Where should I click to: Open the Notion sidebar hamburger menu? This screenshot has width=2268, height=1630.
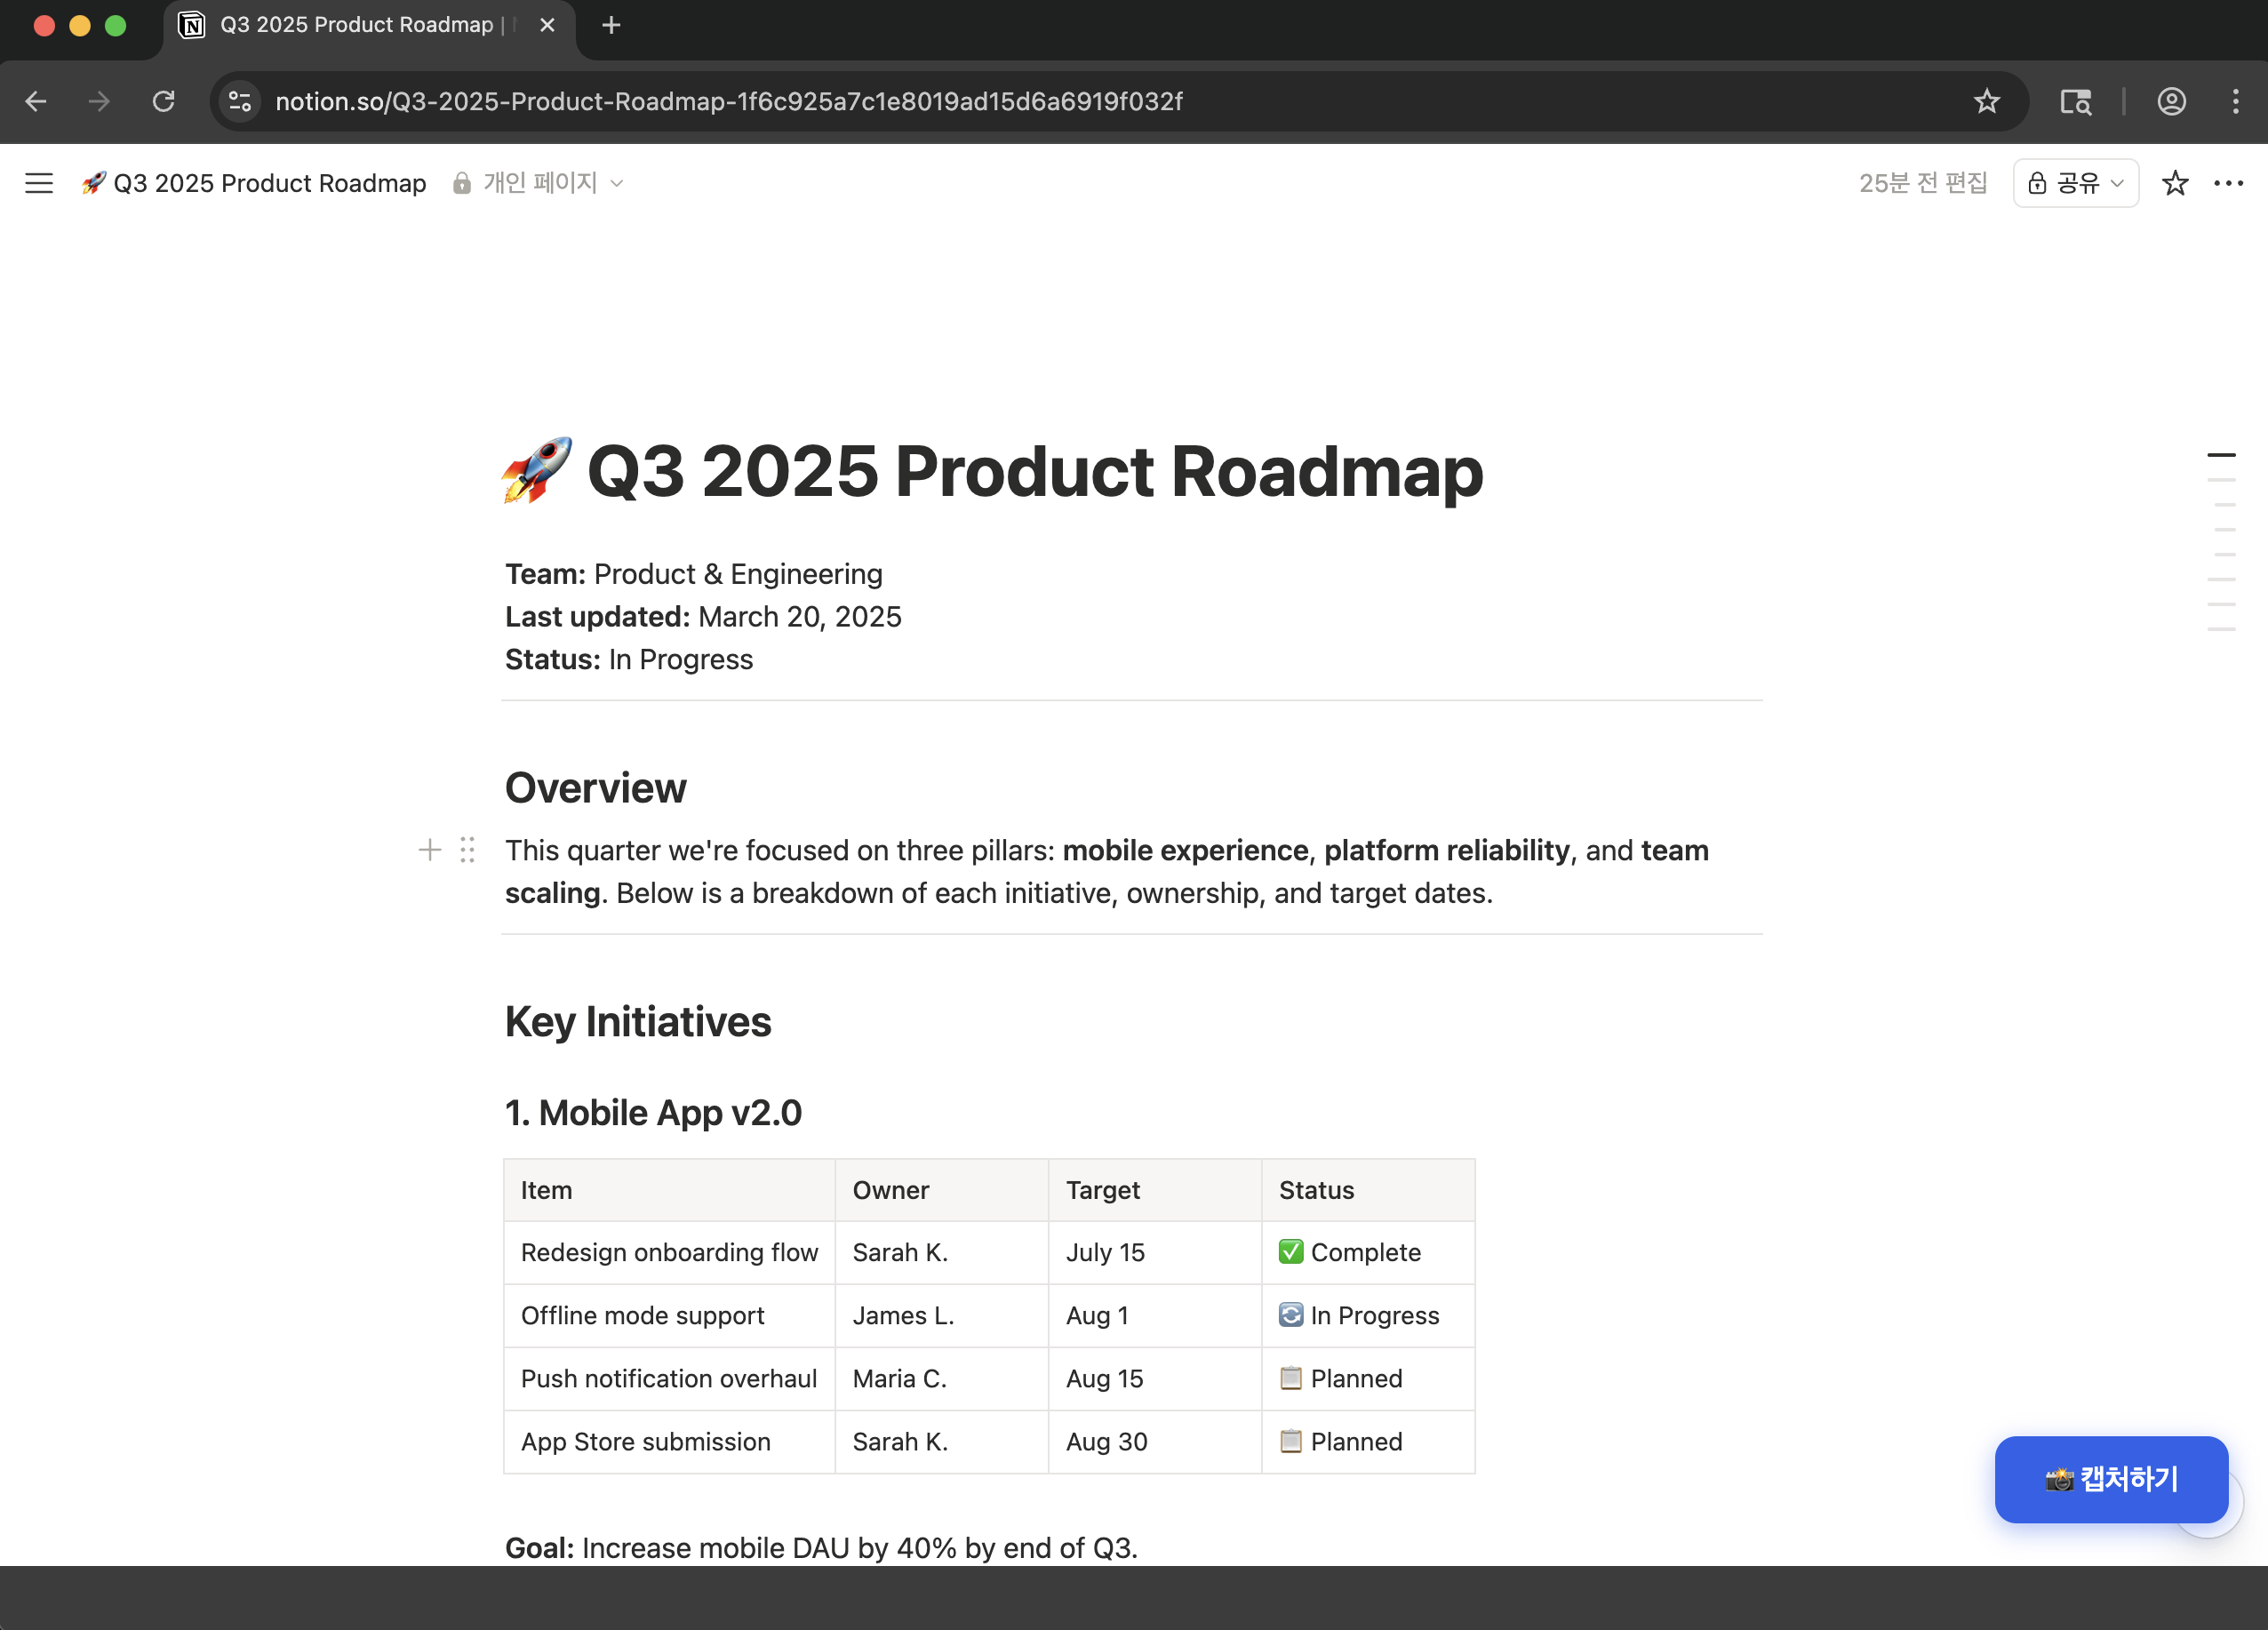(x=38, y=183)
